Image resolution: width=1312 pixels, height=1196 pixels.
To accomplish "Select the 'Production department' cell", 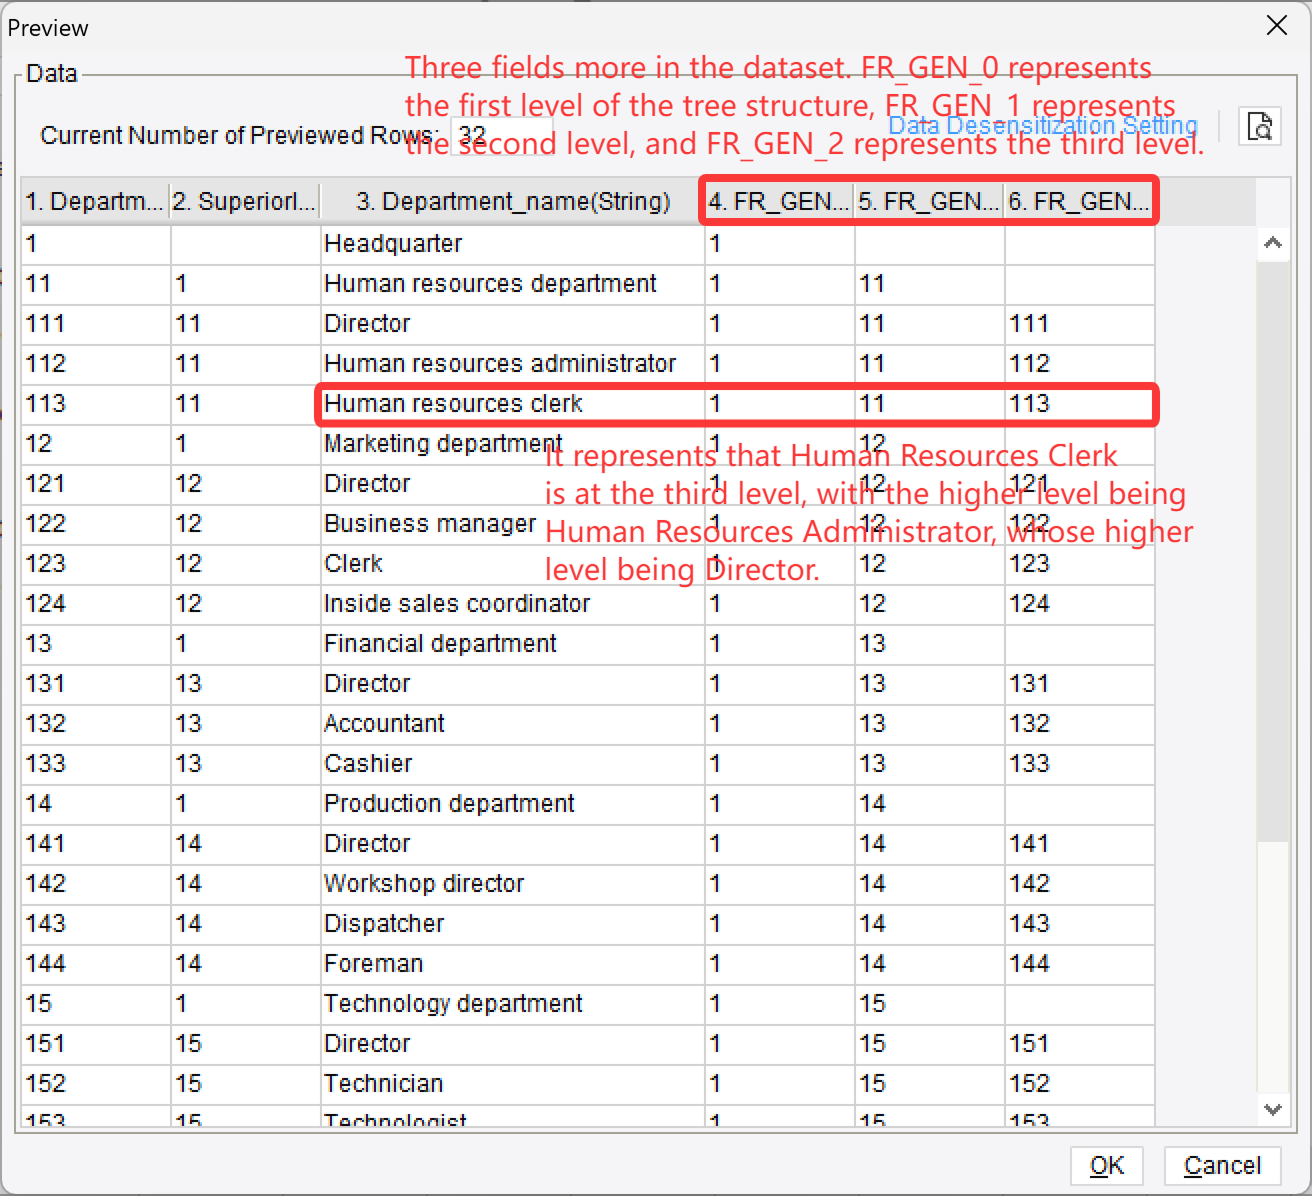I will click(x=513, y=804).
